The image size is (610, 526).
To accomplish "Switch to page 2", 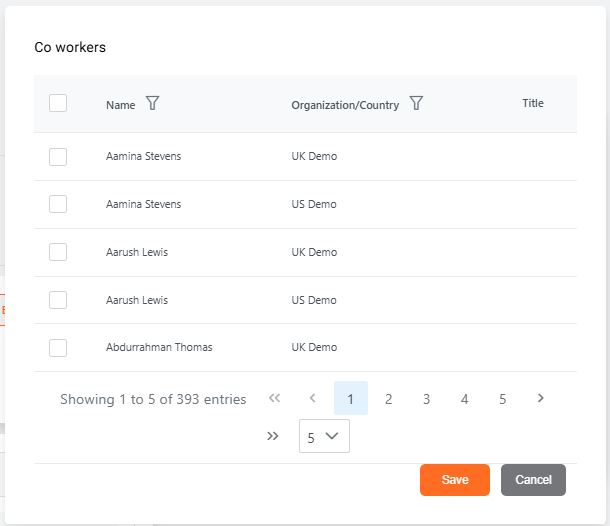I will pos(388,399).
